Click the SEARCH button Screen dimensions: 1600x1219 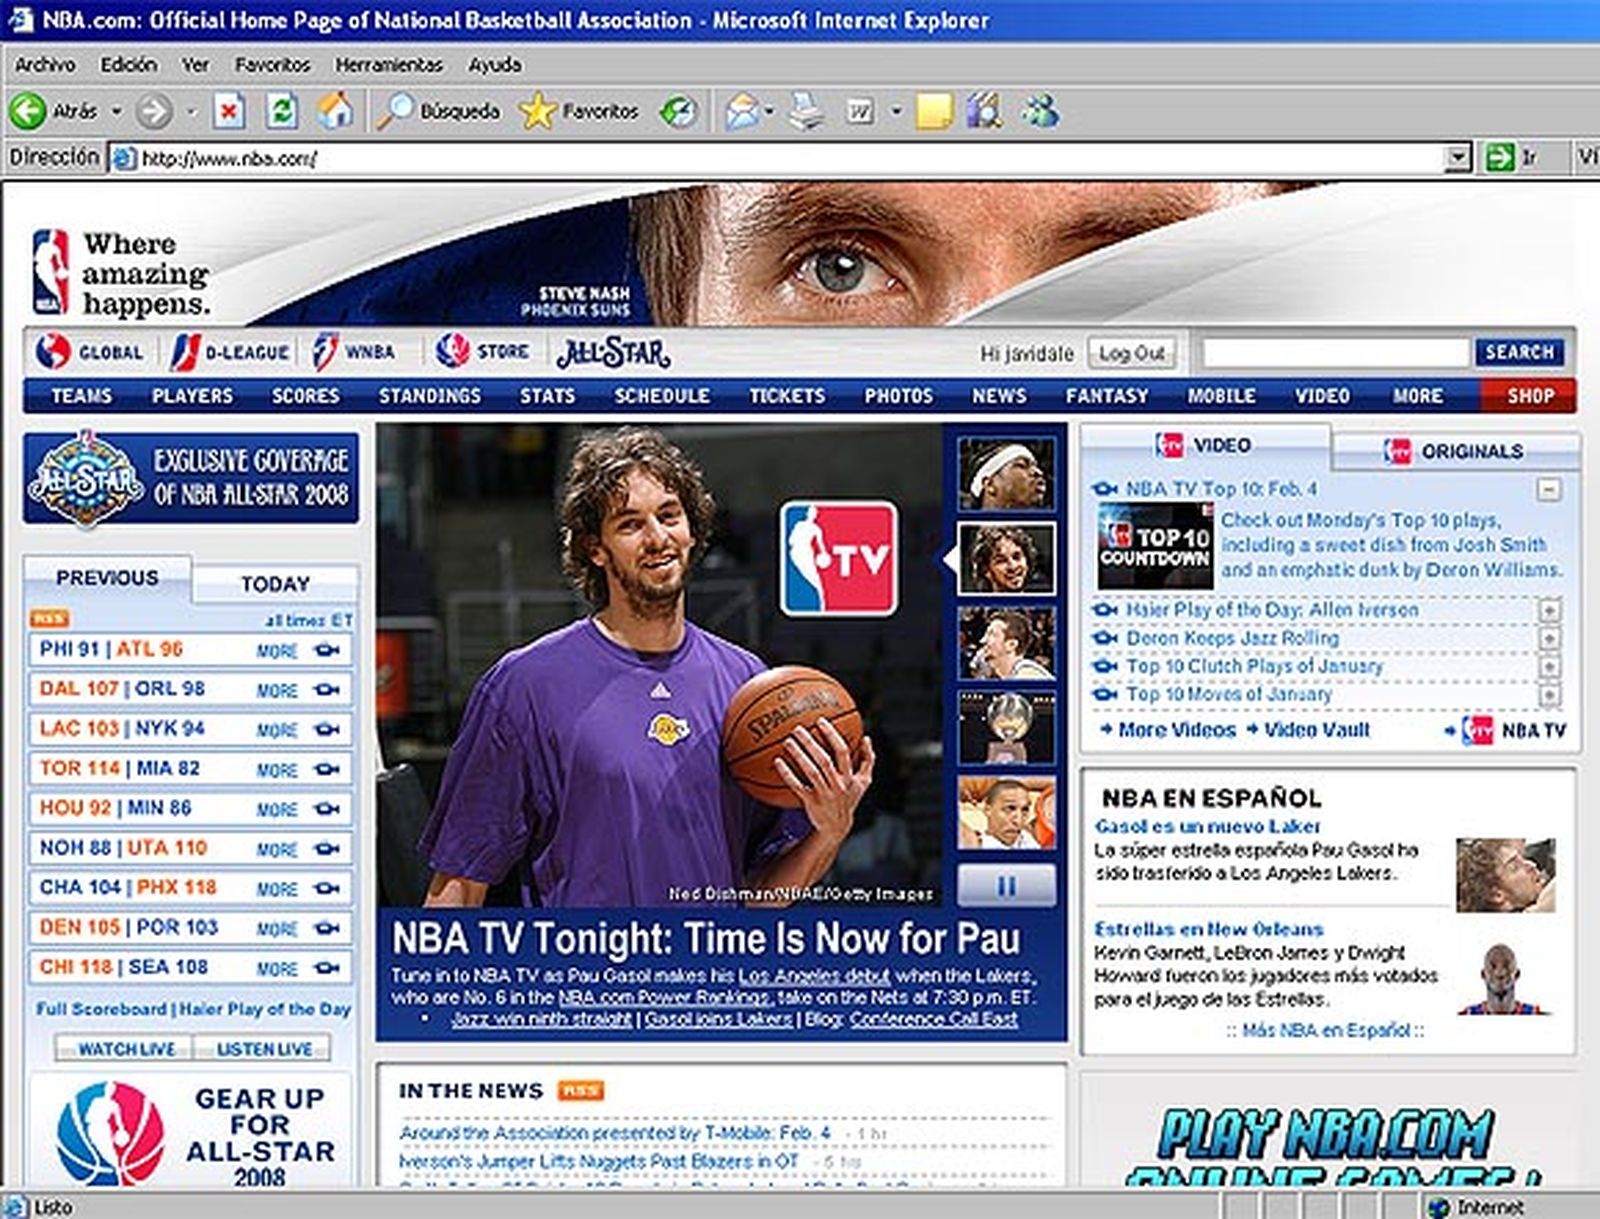click(x=1519, y=352)
